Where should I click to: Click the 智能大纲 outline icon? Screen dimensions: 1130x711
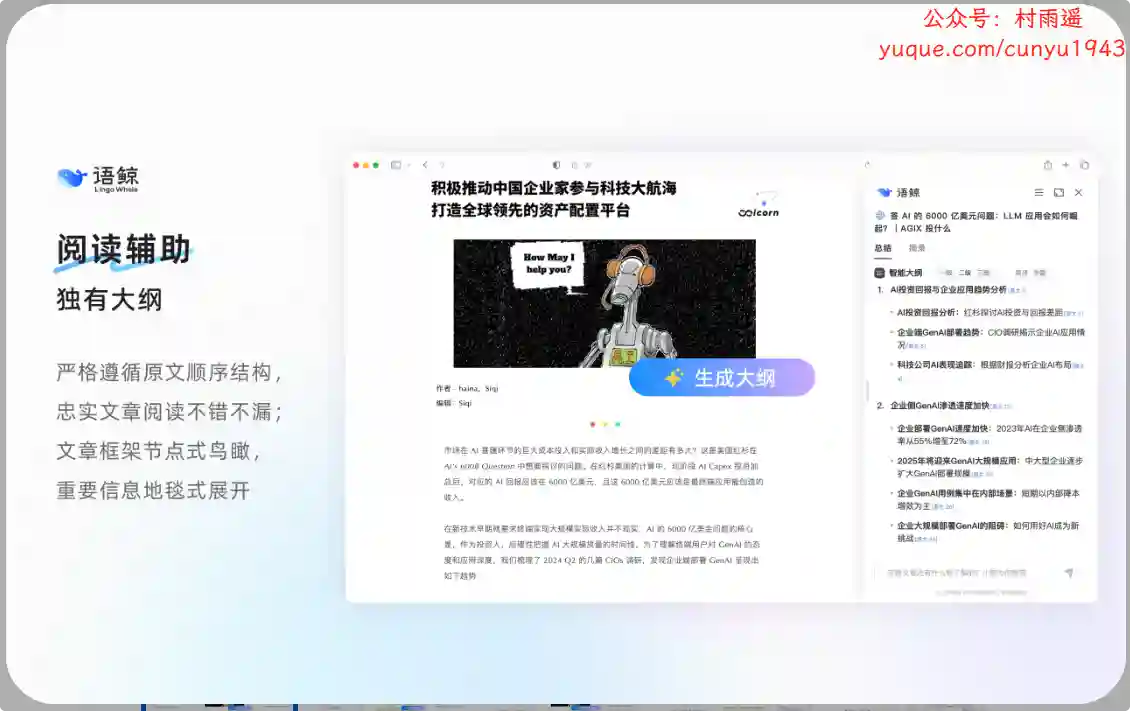point(879,273)
